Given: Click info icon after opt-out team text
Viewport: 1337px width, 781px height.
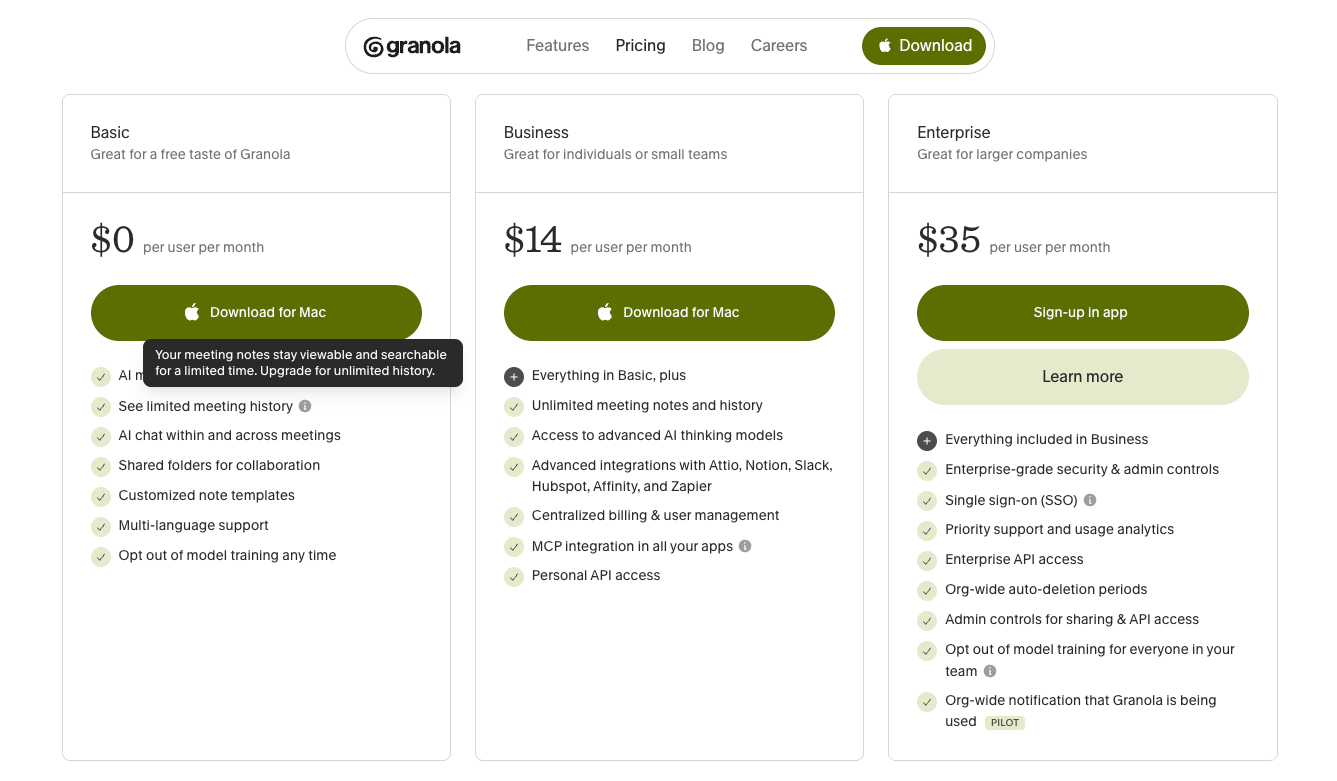Looking at the screenshot, I should [990, 672].
